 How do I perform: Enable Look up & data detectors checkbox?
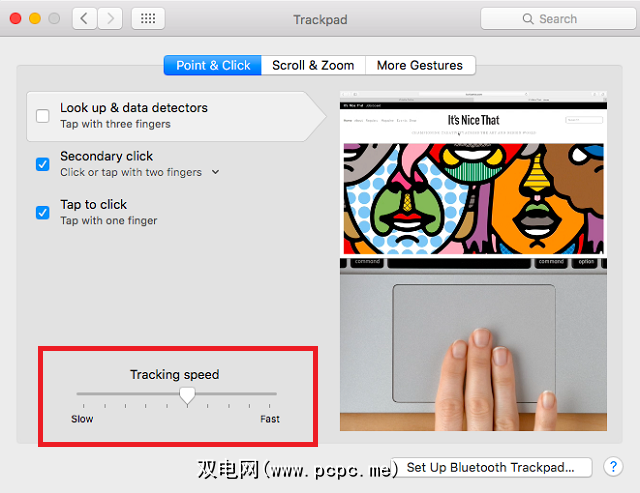coord(42,116)
